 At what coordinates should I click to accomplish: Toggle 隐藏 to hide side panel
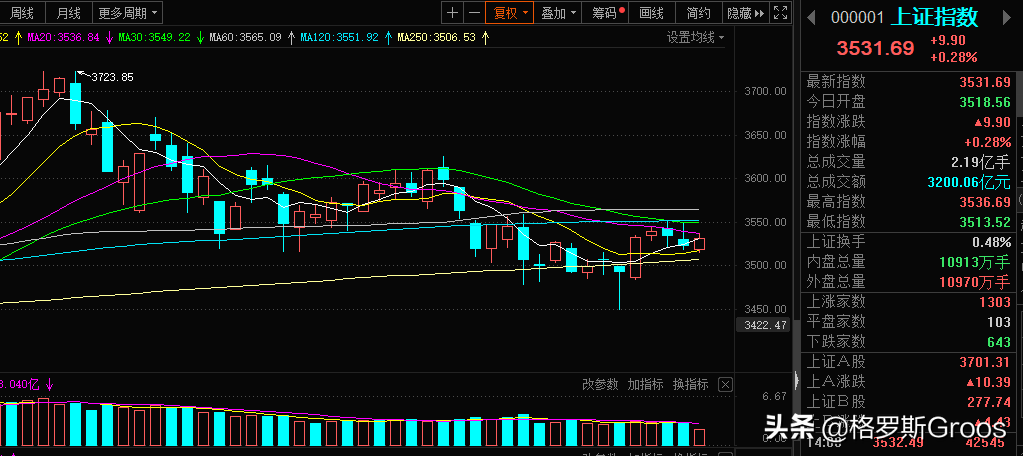[745, 13]
